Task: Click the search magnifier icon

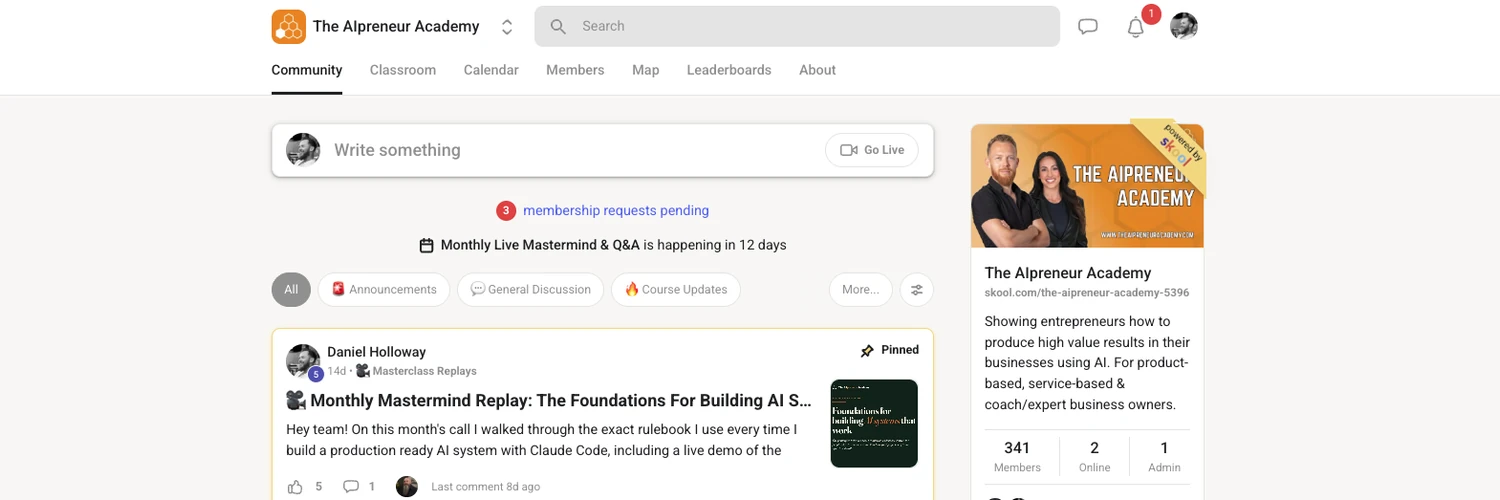Action: pyautogui.click(x=558, y=26)
